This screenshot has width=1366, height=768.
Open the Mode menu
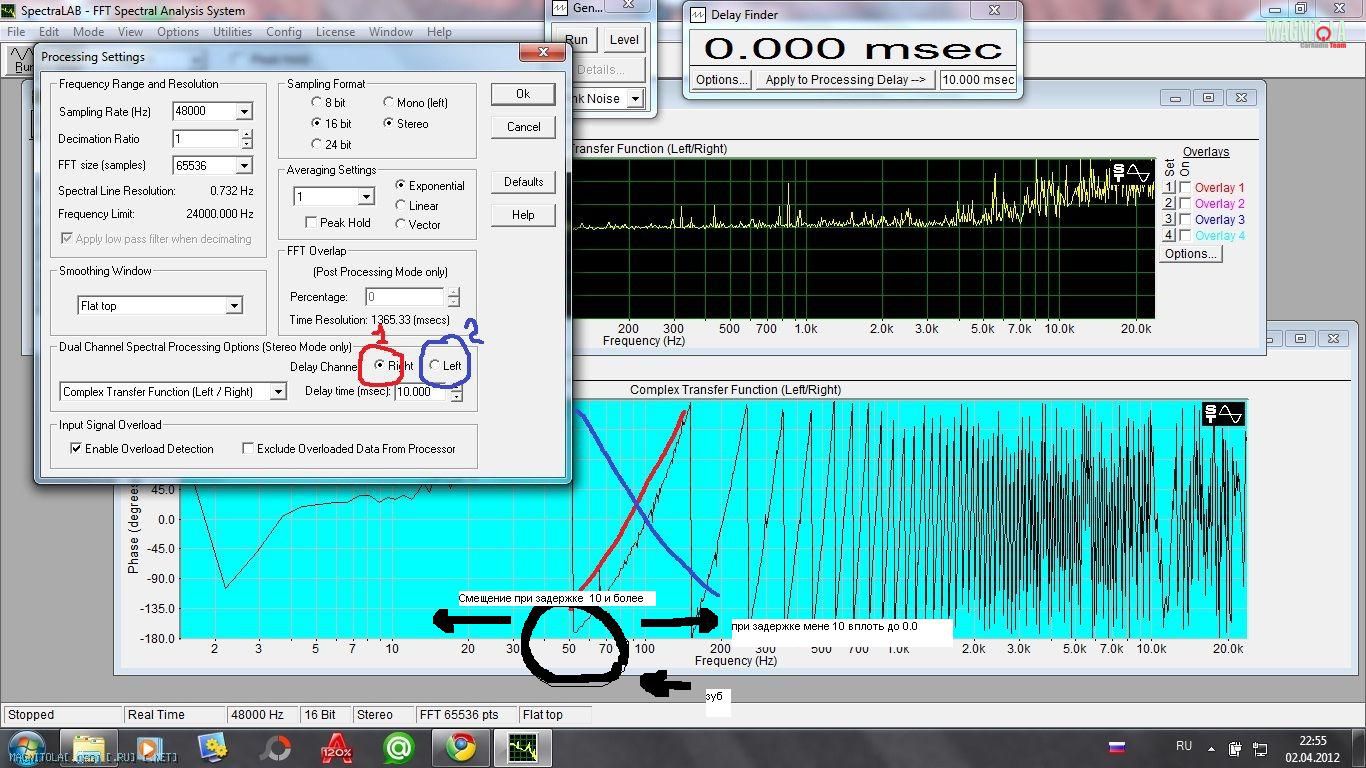pos(88,32)
